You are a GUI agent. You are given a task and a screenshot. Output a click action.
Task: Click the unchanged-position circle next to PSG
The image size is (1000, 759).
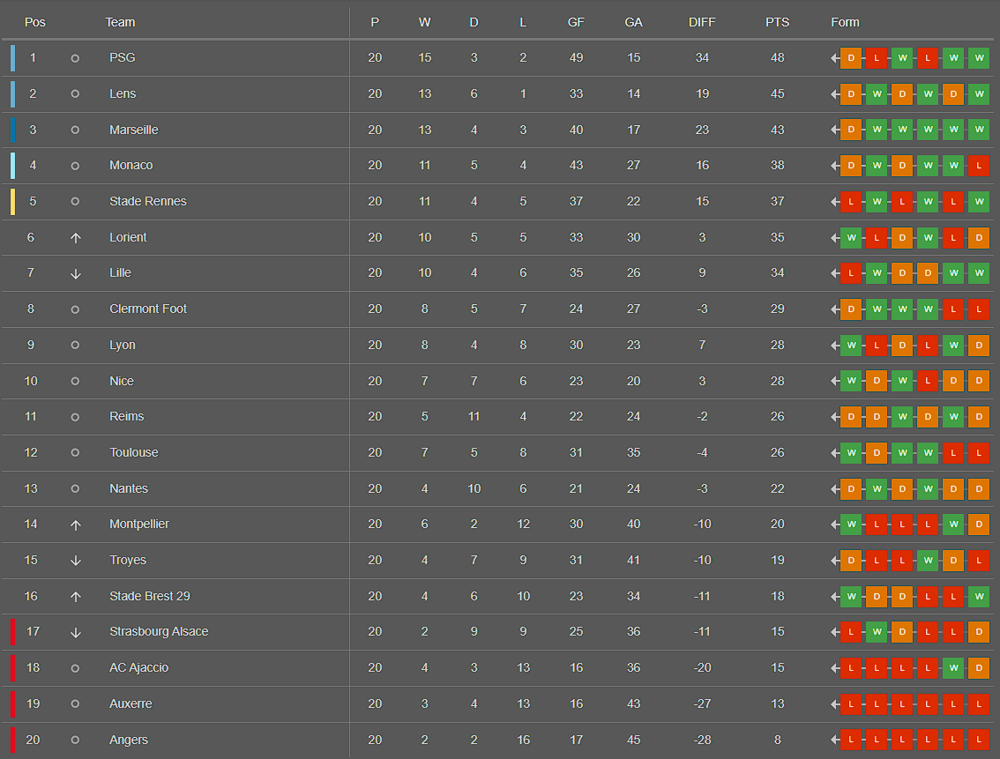point(75,58)
